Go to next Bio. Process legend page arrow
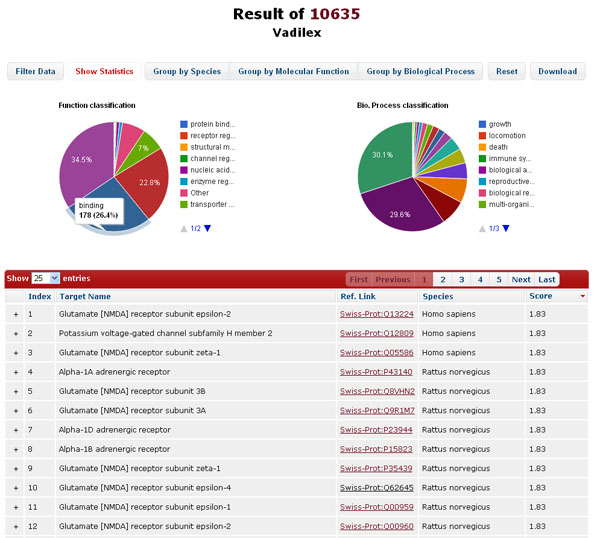 pos(506,228)
